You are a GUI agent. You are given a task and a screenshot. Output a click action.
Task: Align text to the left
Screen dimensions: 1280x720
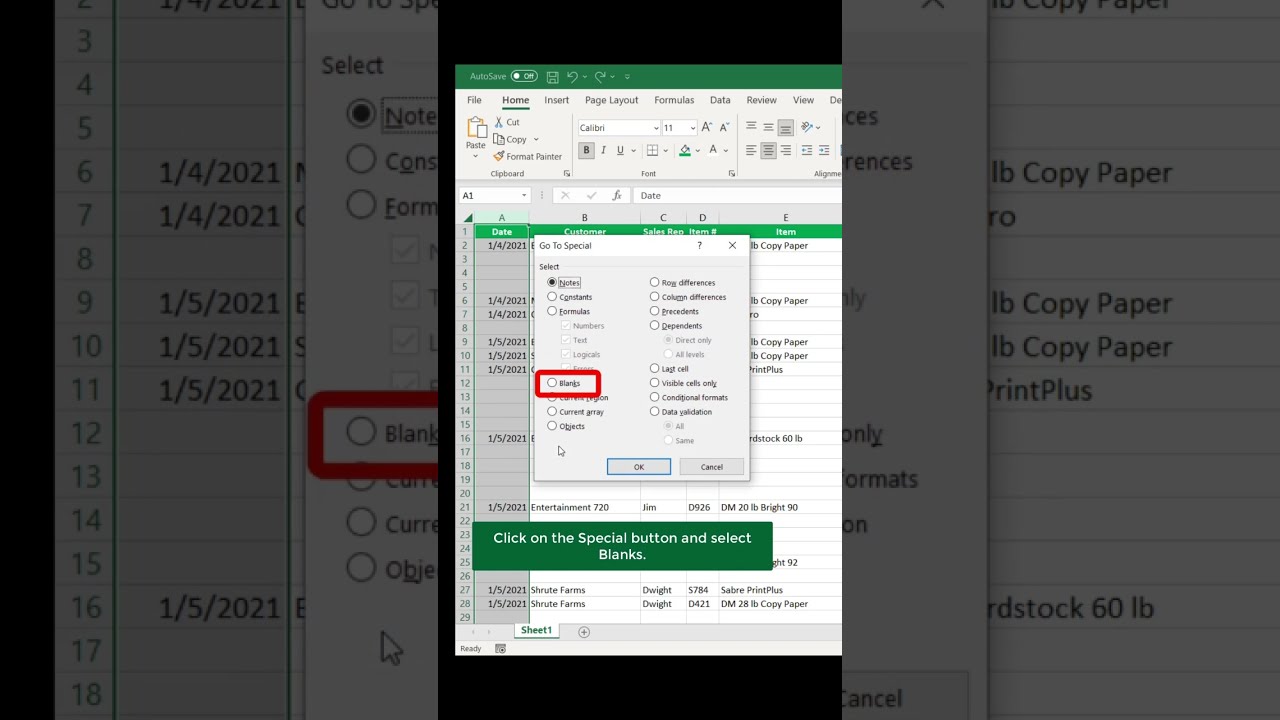(751, 151)
